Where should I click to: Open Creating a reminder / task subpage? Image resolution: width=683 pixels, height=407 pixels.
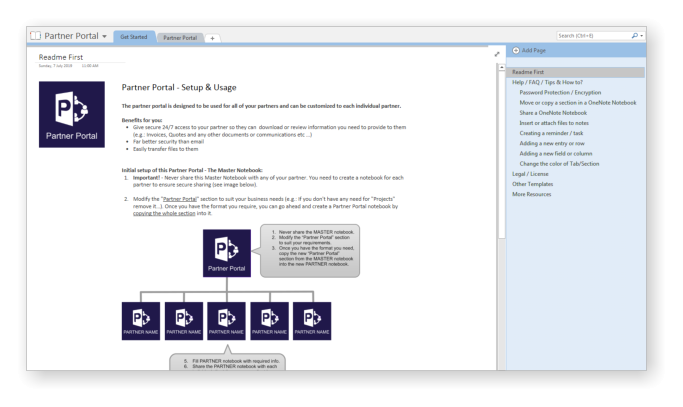551,133
